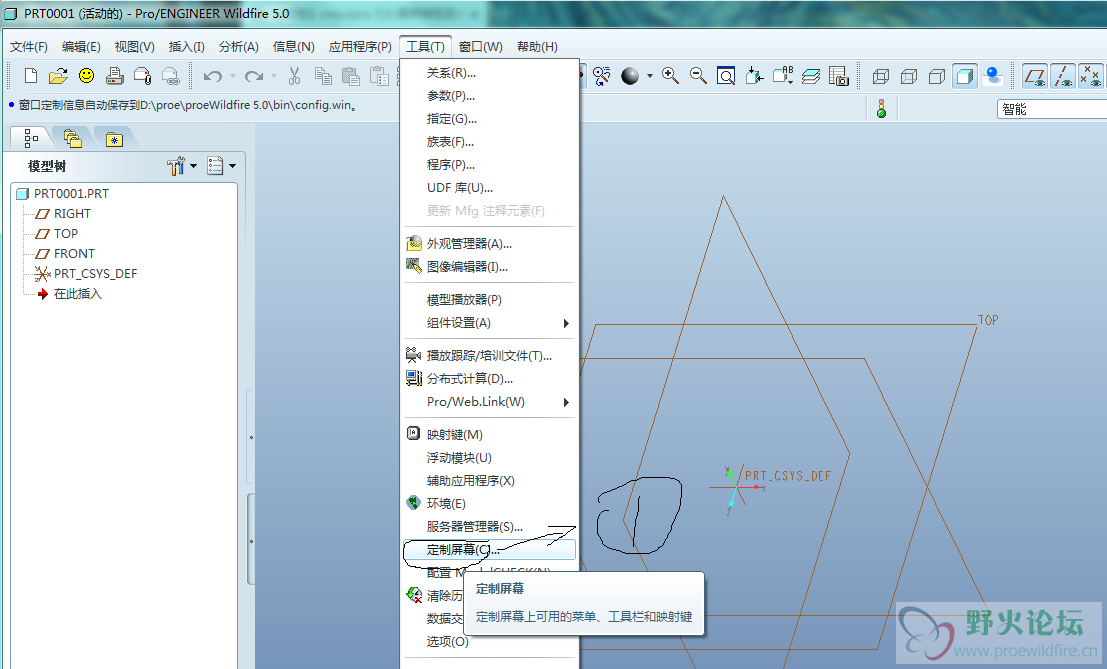Expand the model tree show dropdown arrow
1107x669 pixels.
(x=232, y=167)
